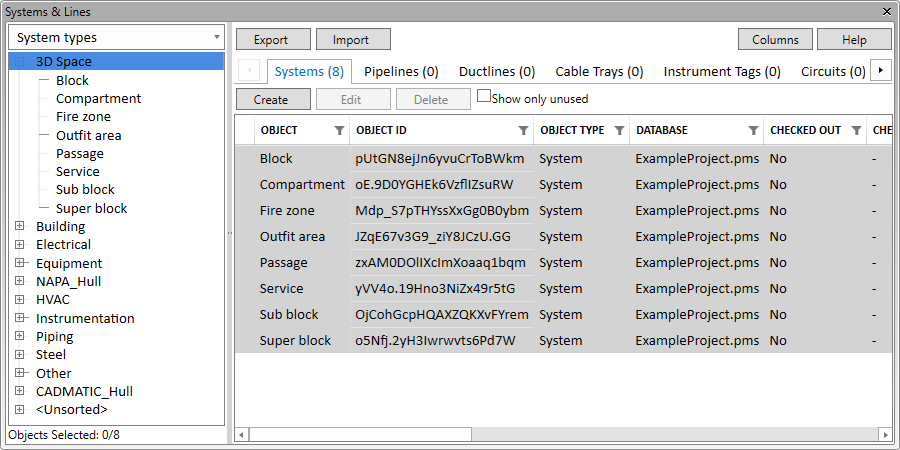Select the Passage row in the table
Image resolution: width=900 pixels, height=450 pixels.
coord(284,263)
